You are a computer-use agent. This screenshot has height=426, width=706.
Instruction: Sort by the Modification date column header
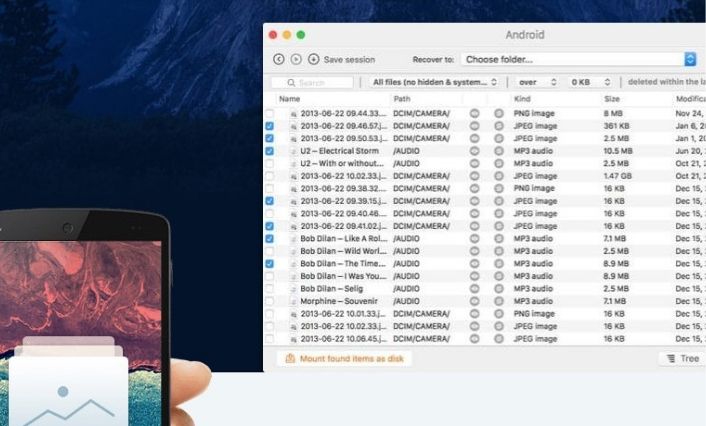(x=691, y=99)
